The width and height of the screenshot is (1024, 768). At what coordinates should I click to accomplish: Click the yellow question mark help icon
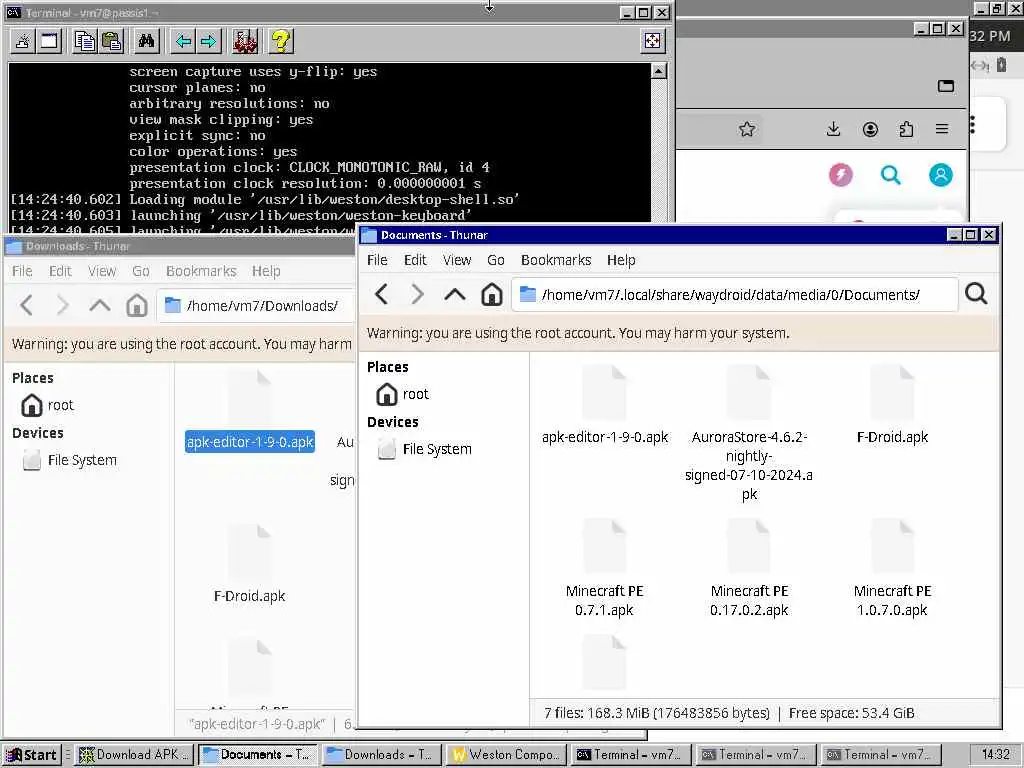[x=281, y=42]
